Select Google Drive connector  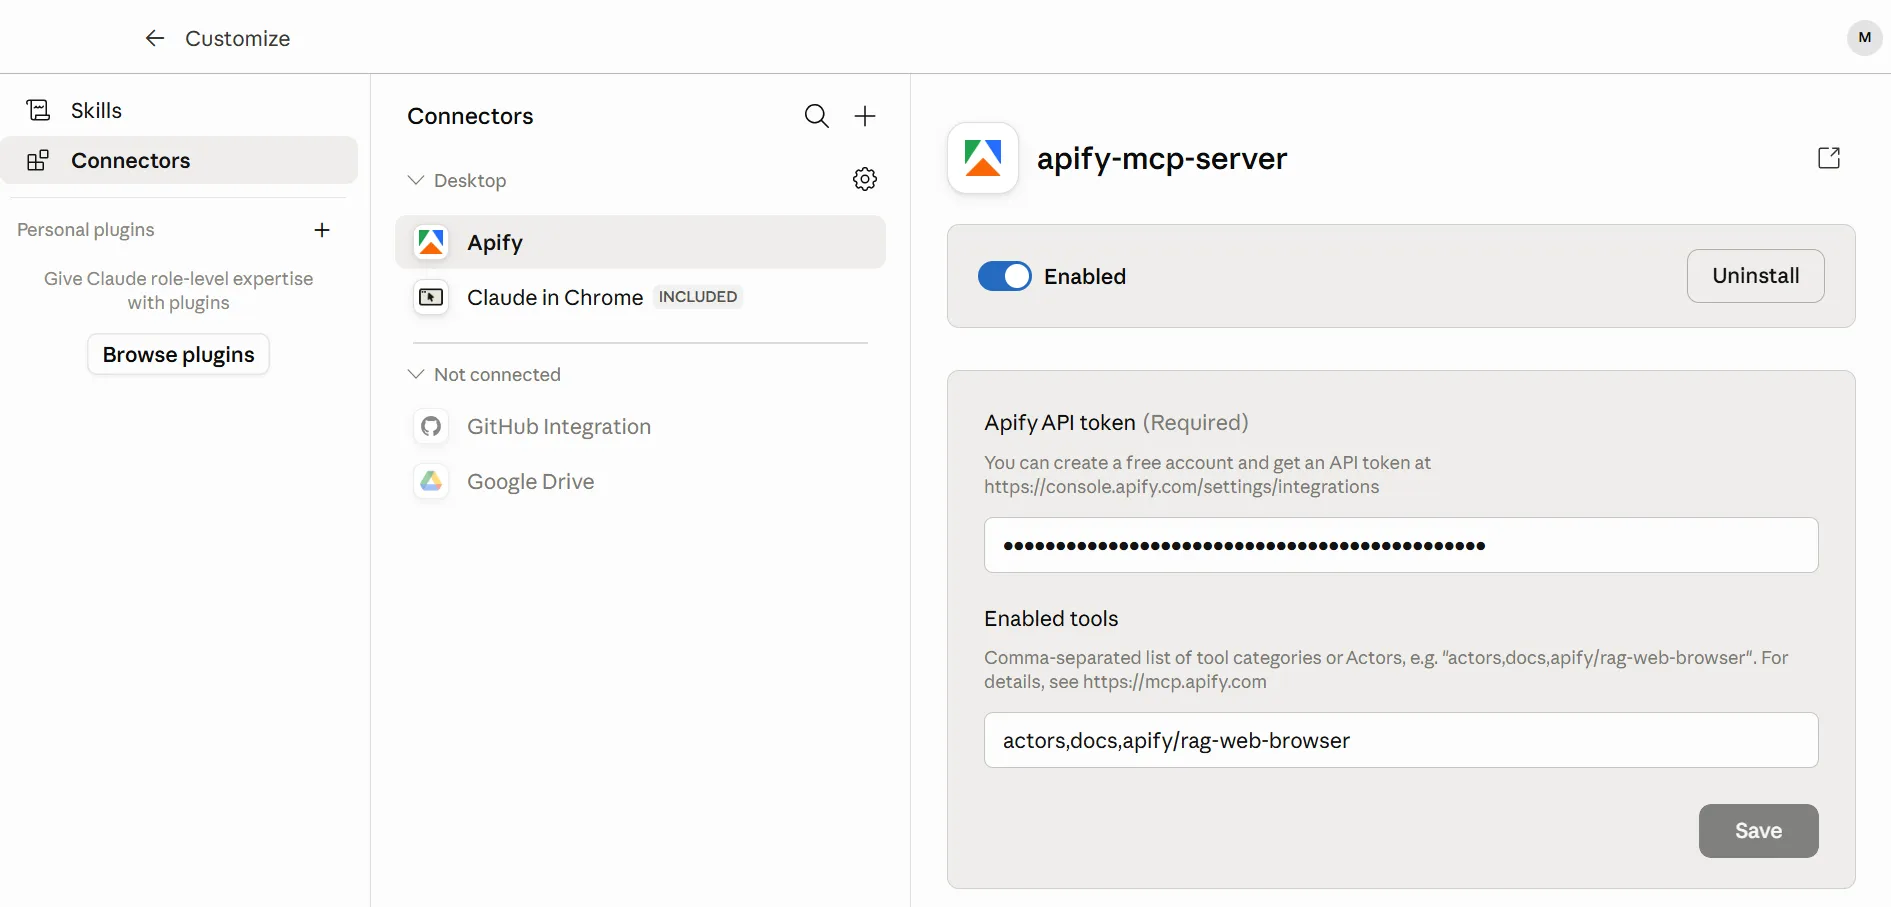(640, 482)
